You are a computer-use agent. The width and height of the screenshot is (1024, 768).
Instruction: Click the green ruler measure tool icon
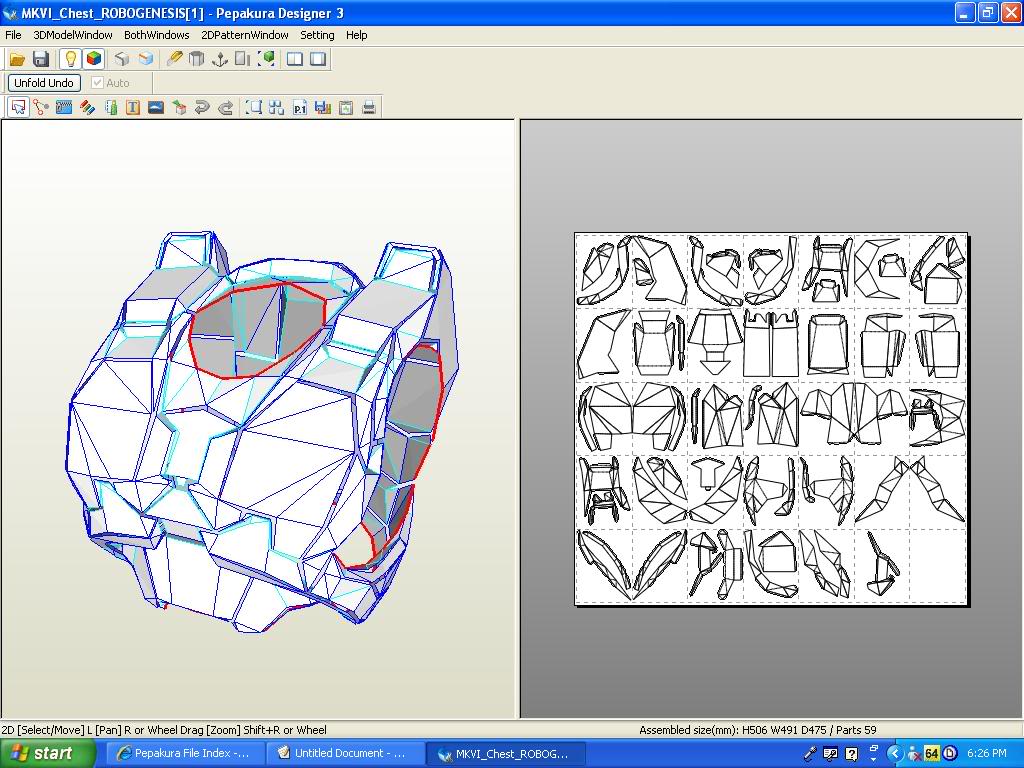pyautogui.click(x=111, y=107)
